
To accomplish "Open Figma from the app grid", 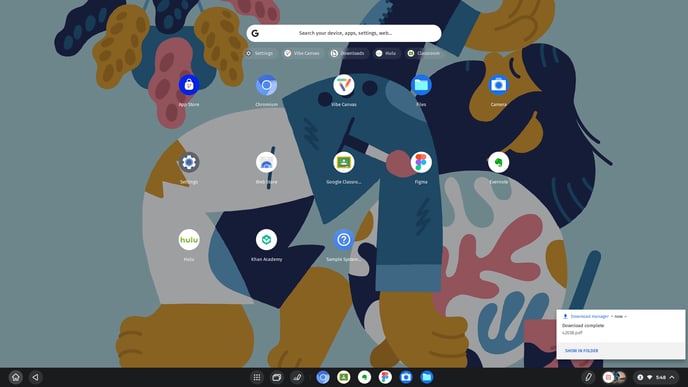I will [421, 162].
